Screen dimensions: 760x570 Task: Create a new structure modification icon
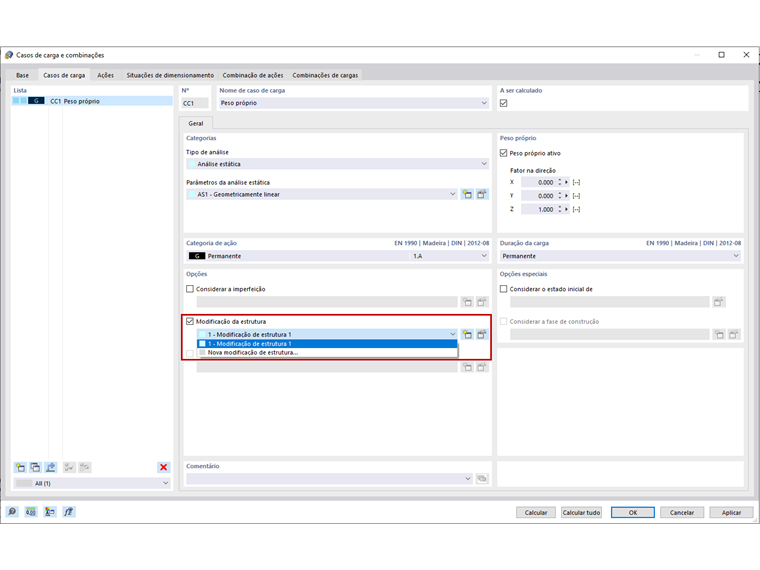[x=467, y=334]
